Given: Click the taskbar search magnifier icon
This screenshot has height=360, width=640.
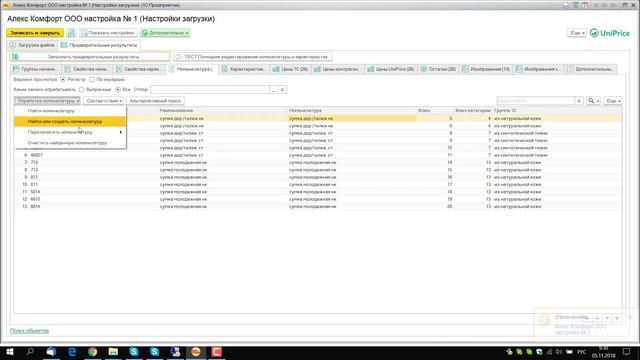Looking at the screenshot, I should [x=30, y=352].
